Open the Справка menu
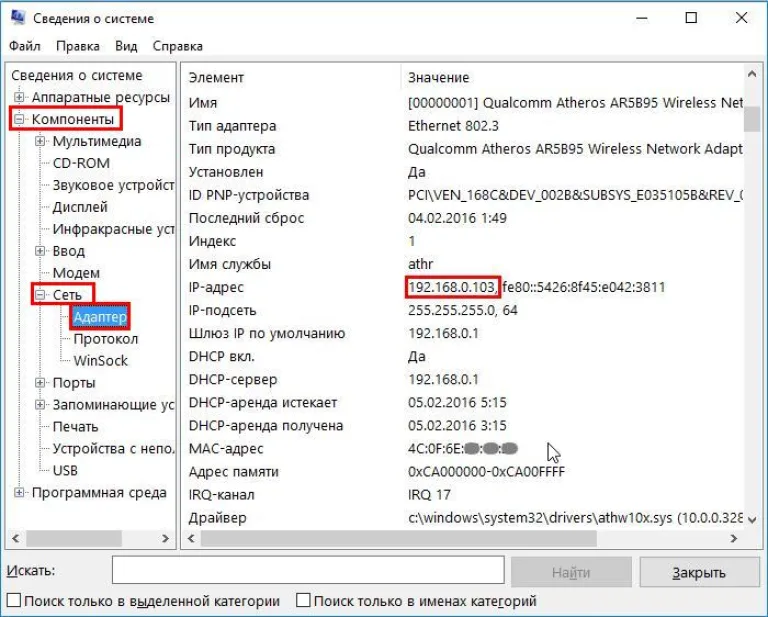 click(x=177, y=46)
